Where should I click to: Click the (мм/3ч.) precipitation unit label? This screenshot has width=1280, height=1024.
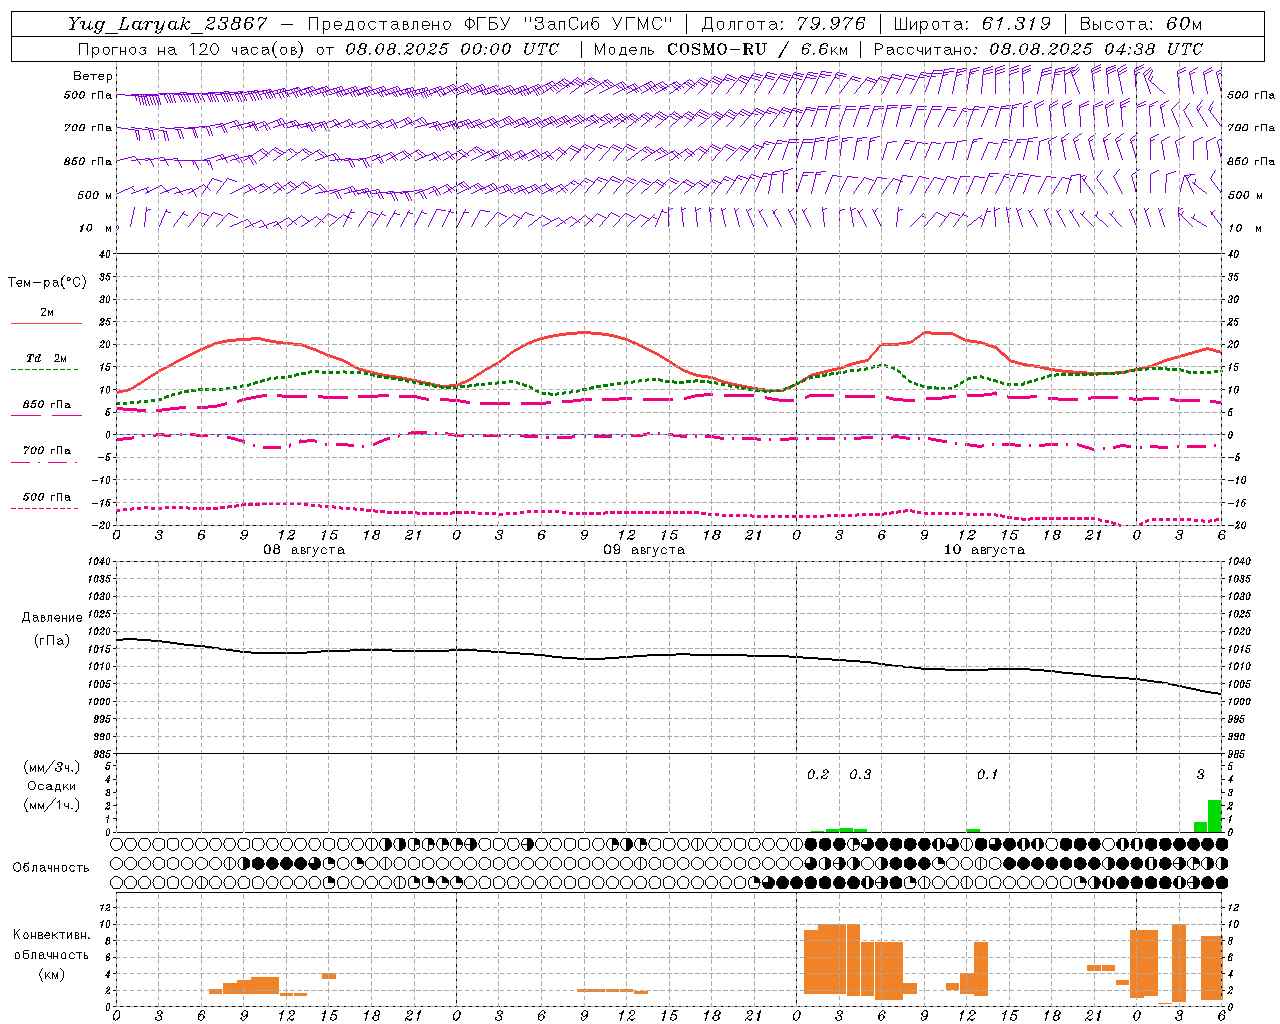pos(52,767)
